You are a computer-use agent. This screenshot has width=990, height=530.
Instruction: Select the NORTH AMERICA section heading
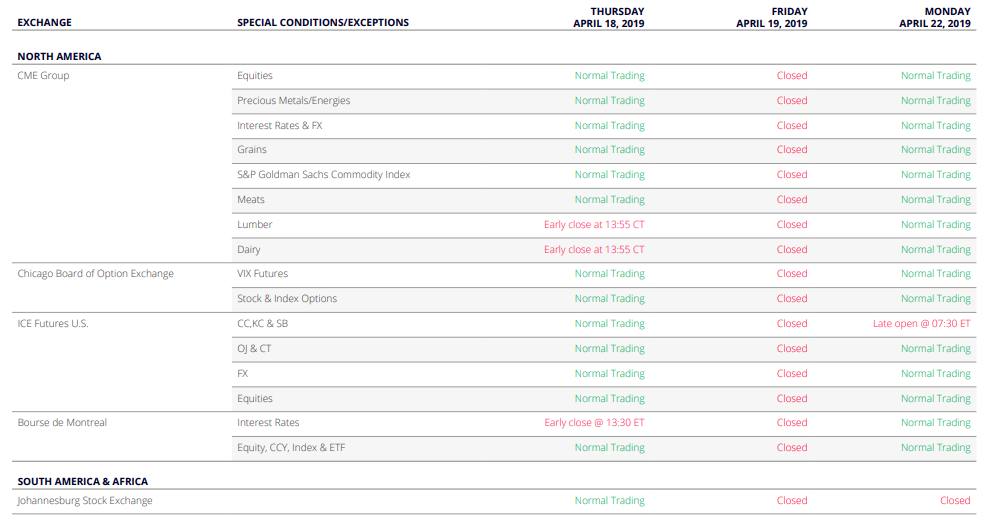point(59,56)
